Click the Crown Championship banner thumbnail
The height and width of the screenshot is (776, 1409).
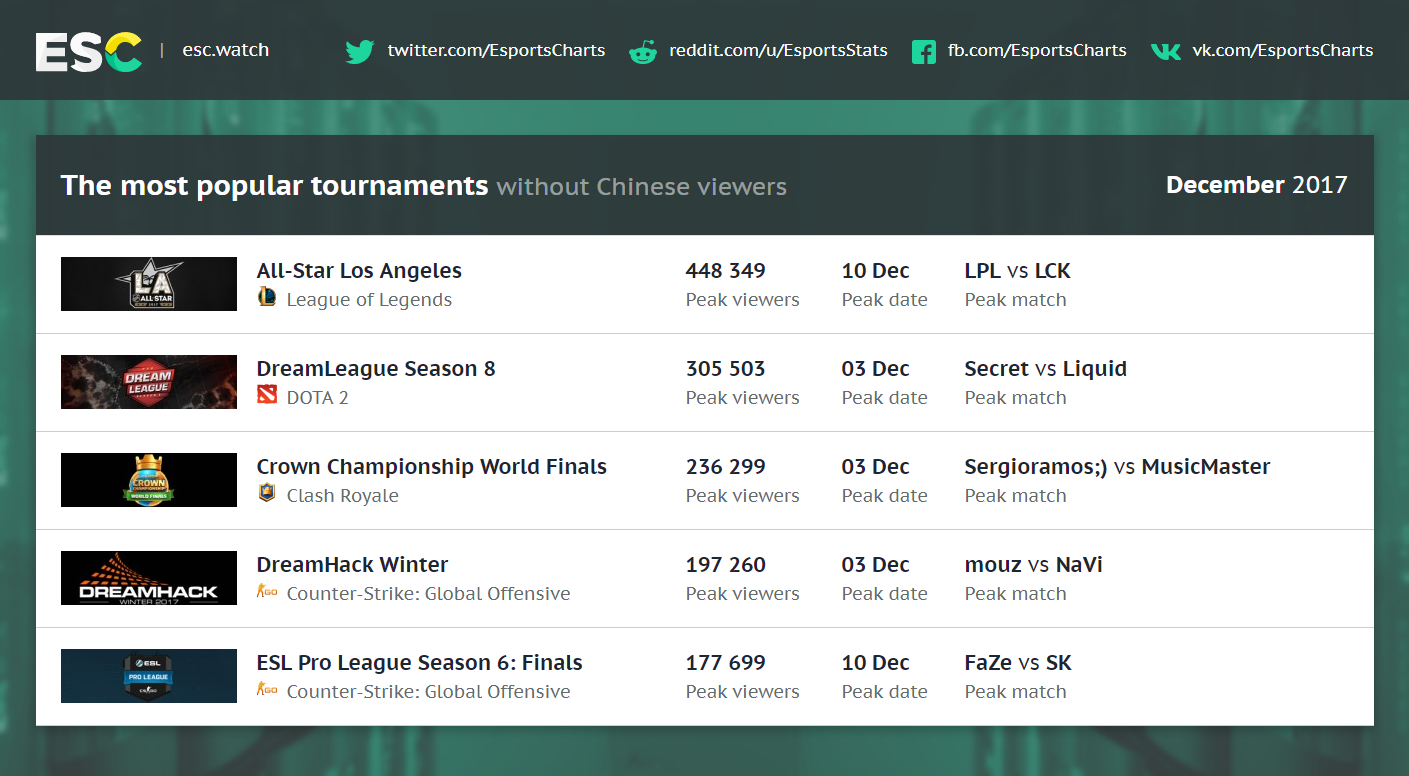[149, 480]
